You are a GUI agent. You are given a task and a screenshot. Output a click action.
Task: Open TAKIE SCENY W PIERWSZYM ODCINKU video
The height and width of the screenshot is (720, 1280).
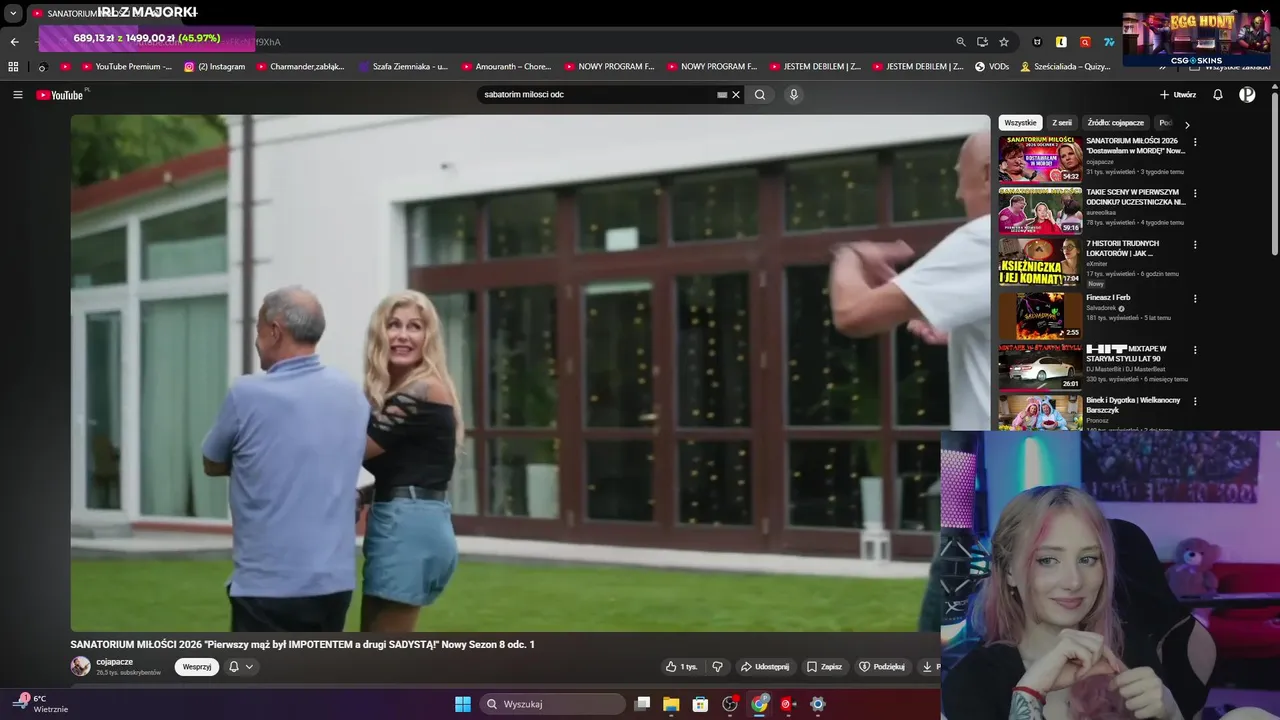pos(1040,210)
